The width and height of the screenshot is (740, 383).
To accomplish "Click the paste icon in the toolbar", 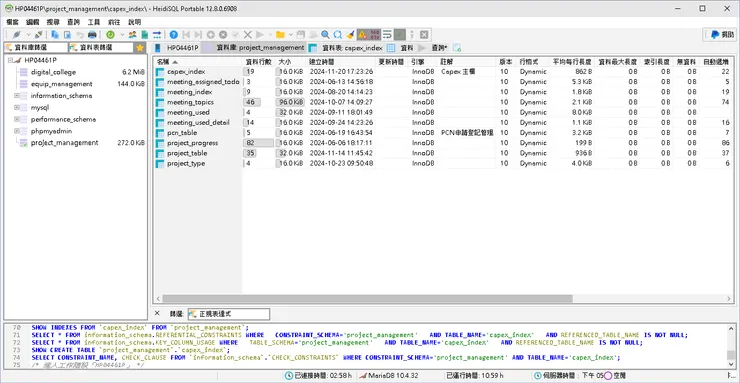I will (x=67, y=34).
